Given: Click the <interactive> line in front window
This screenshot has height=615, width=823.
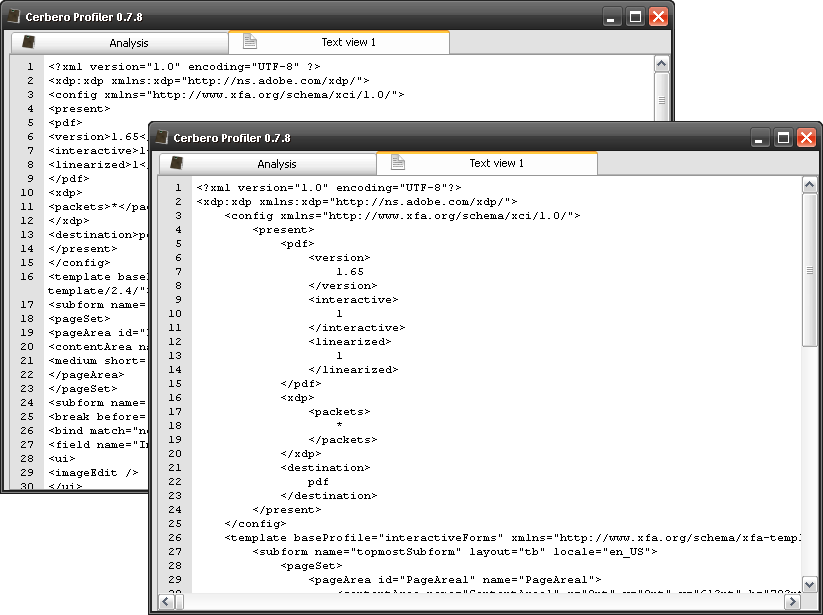Looking at the screenshot, I should click(353, 300).
